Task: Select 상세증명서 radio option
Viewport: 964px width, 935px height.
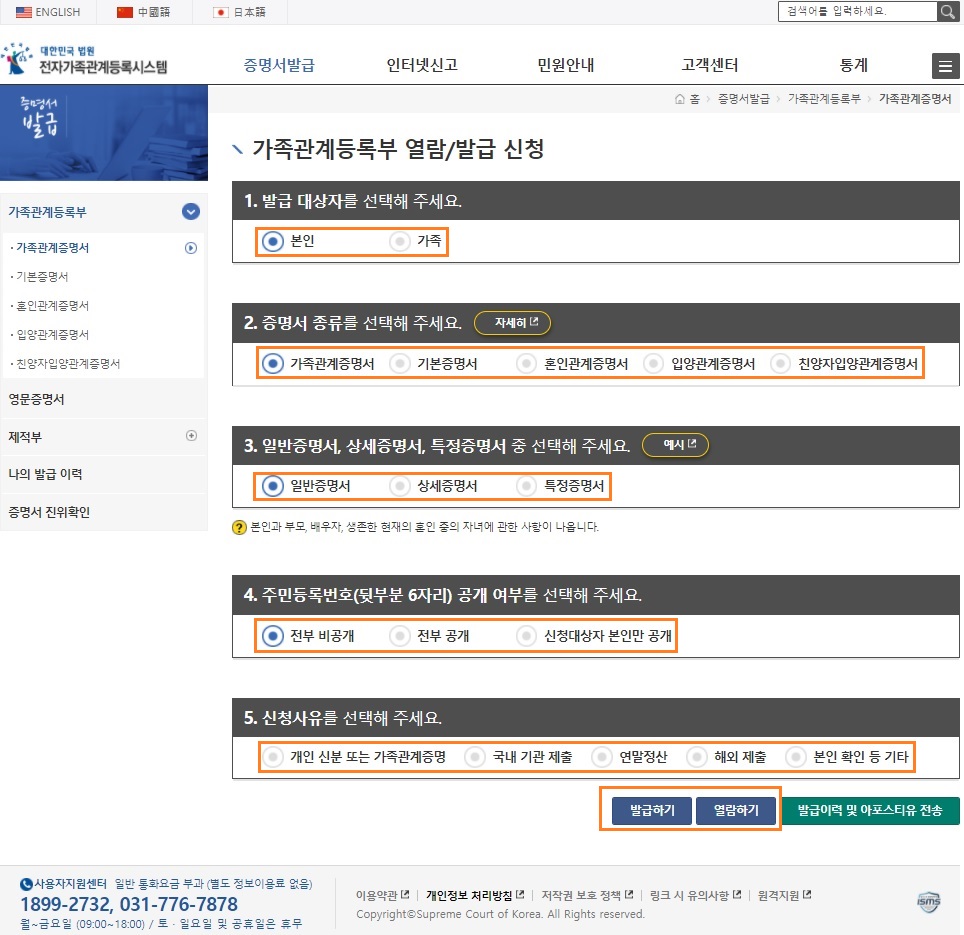Action: [x=400, y=486]
